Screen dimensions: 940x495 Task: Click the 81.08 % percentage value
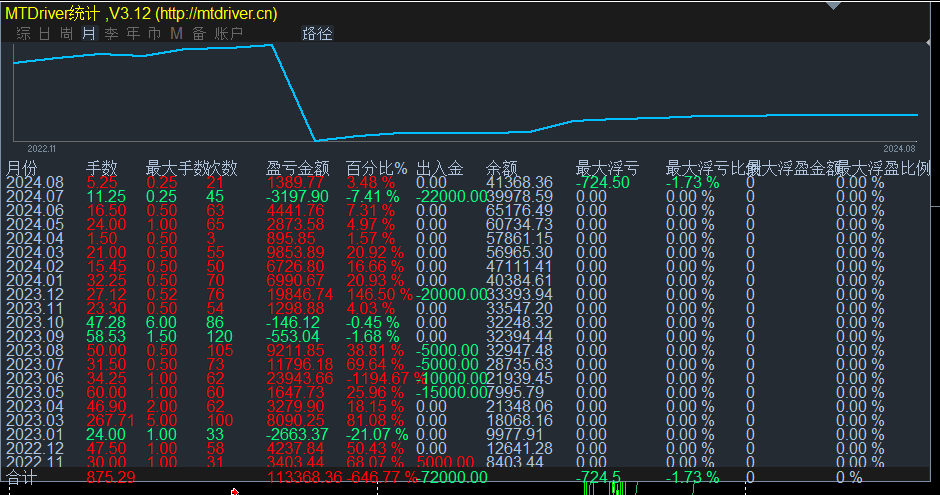point(375,421)
